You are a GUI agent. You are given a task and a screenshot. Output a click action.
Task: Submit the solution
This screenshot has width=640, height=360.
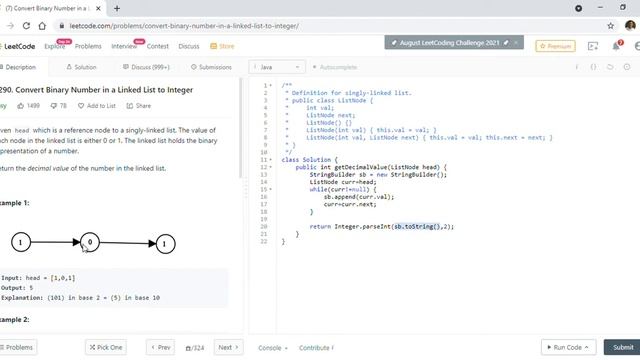622,347
